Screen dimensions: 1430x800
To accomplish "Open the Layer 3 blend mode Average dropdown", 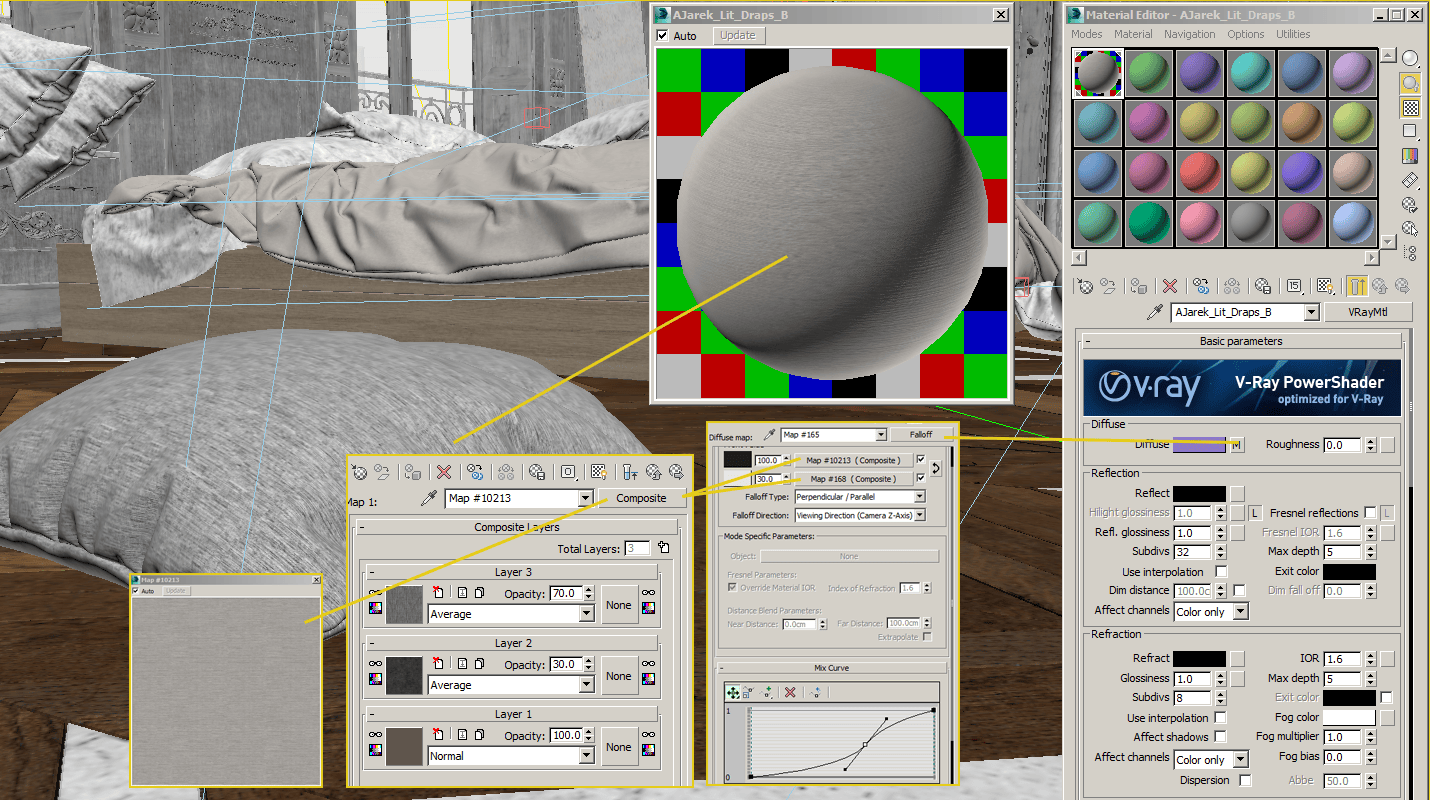I will [x=510, y=614].
